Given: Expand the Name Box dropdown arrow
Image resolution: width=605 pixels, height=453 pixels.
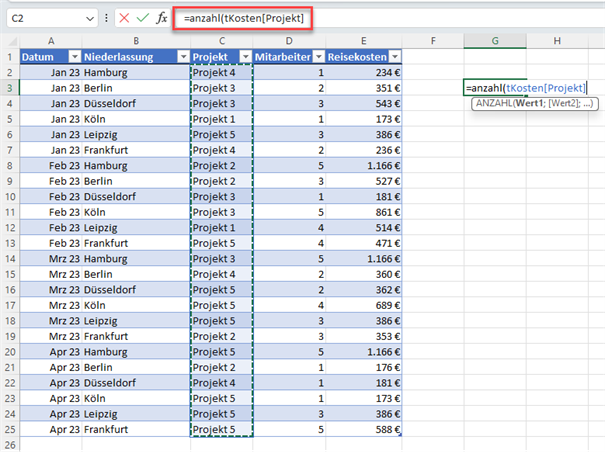Looking at the screenshot, I should [x=90, y=18].
